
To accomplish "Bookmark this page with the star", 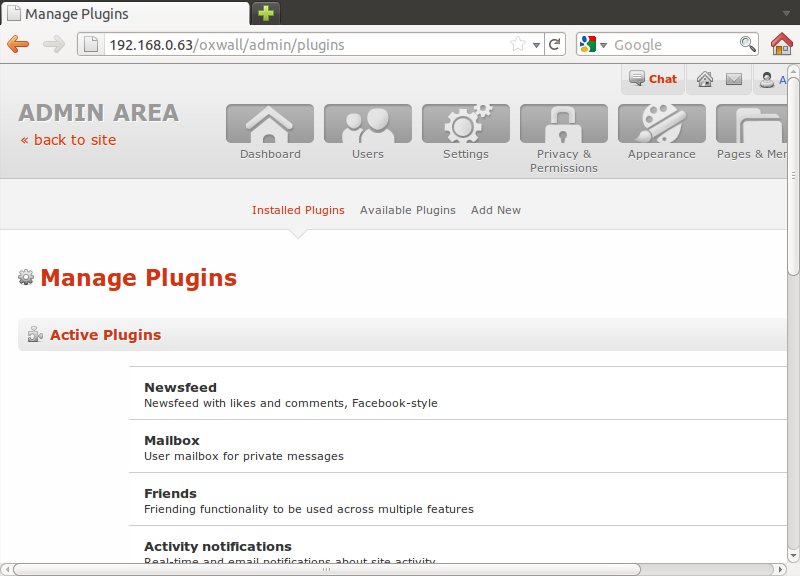I will tap(518, 44).
